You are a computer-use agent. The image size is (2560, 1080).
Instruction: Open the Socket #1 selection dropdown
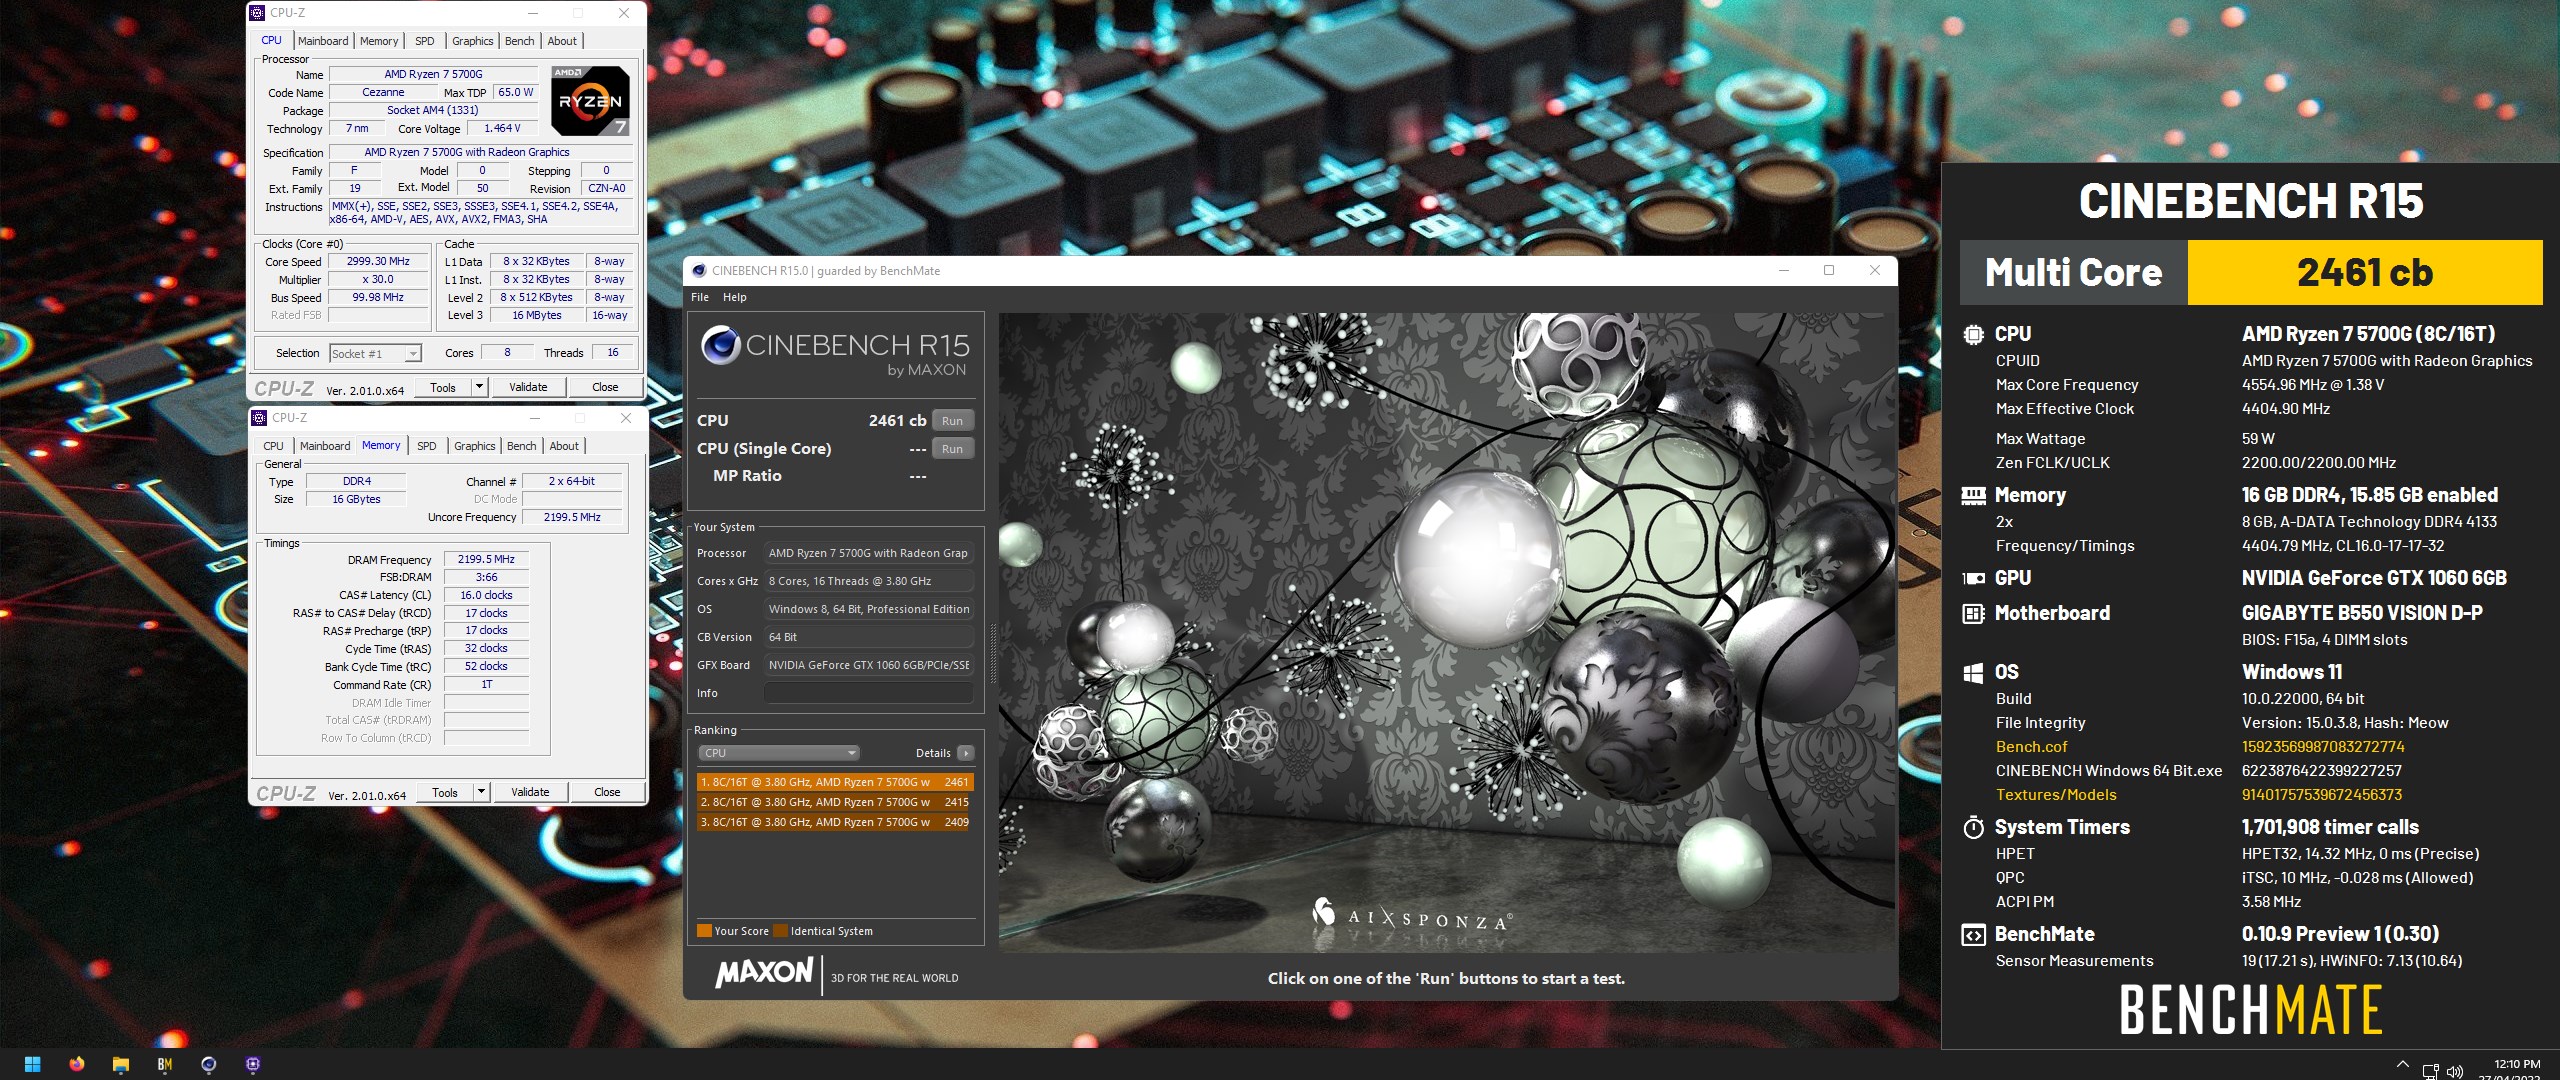point(375,353)
